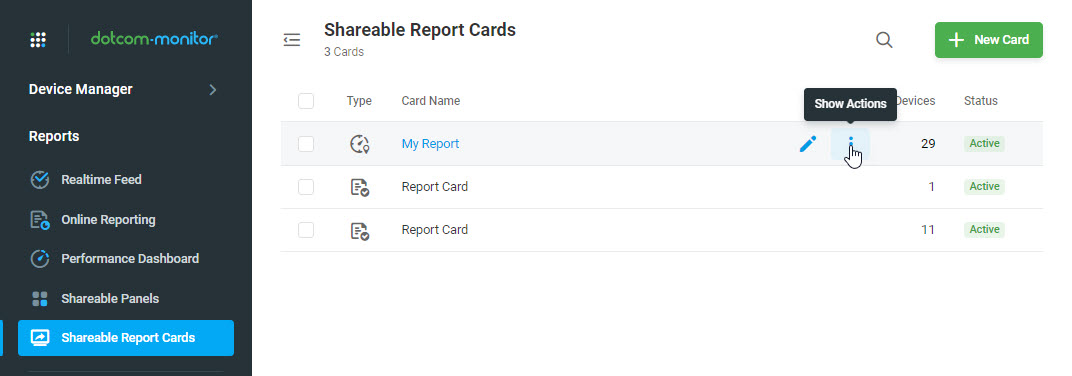
Task: Open the My Report link
Action: point(430,144)
